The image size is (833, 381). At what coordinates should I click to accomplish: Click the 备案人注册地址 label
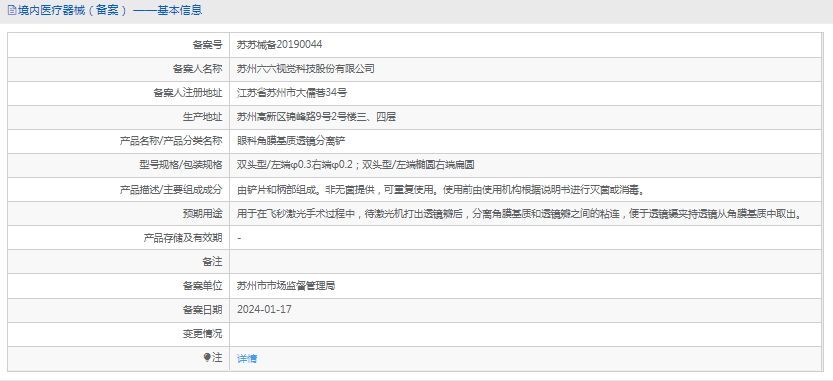(188, 93)
